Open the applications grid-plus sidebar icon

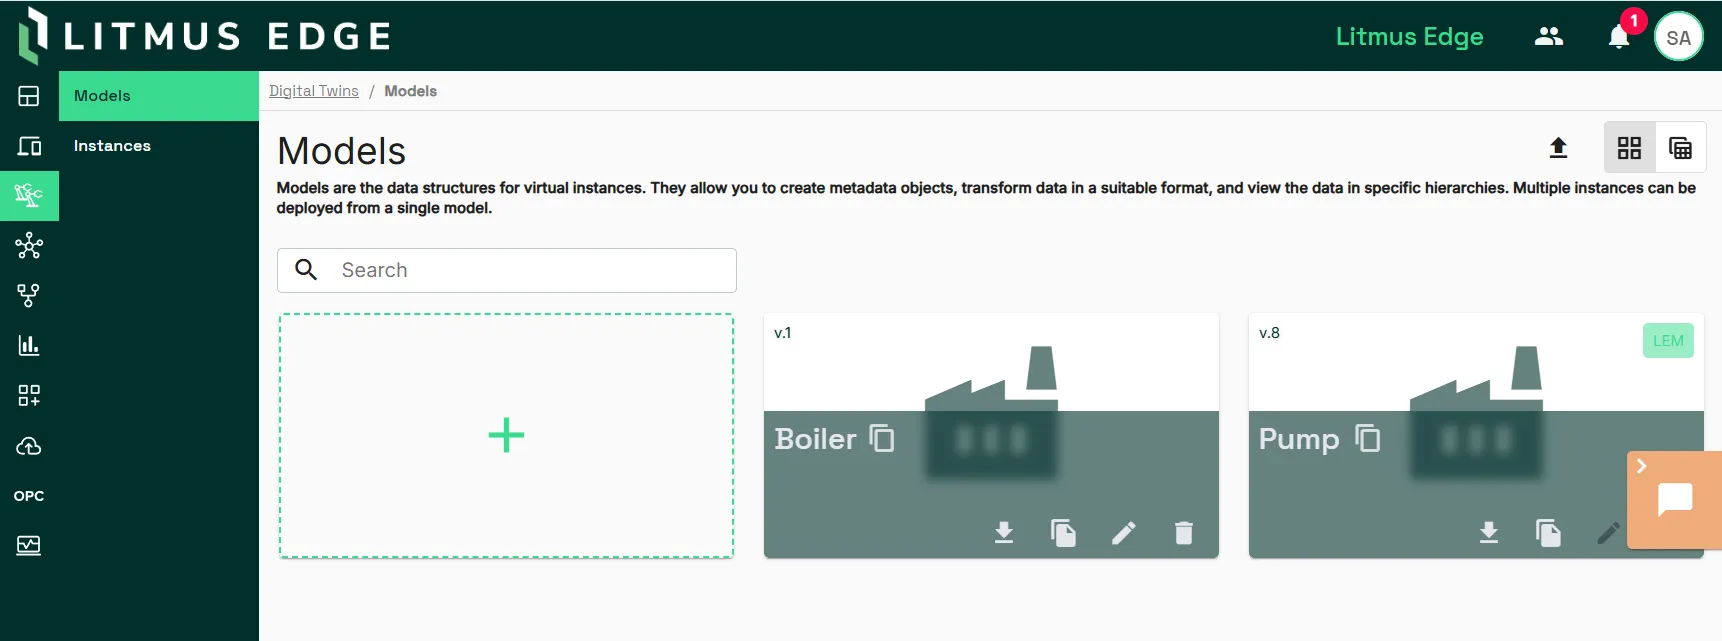point(29,395)
